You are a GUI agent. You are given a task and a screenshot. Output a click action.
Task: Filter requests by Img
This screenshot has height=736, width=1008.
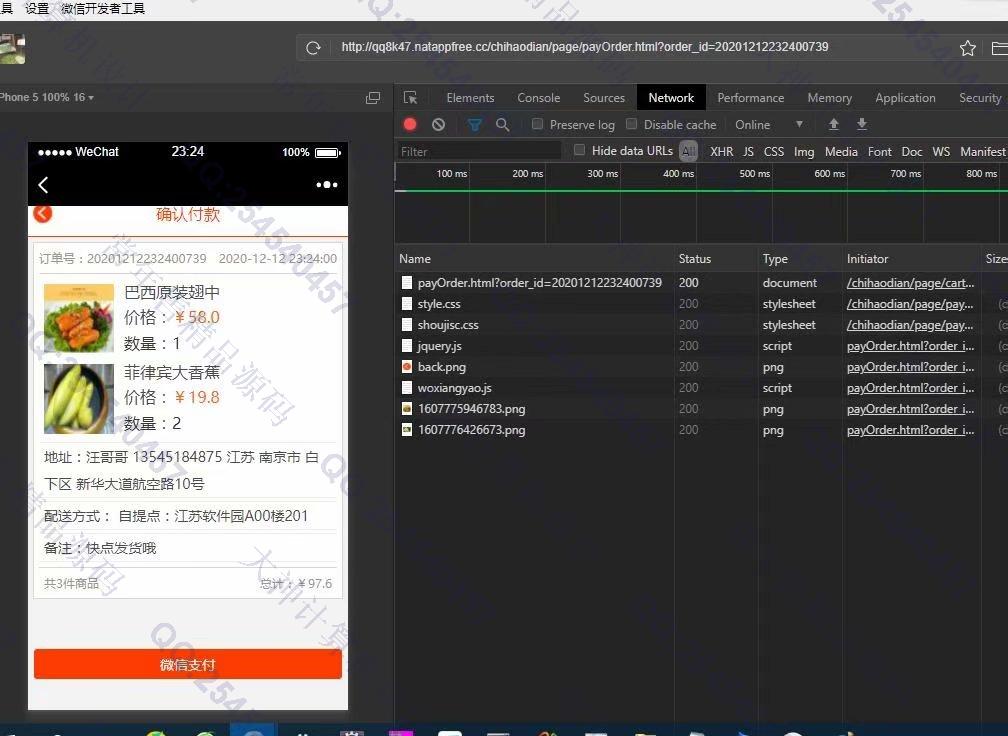(x=804, y=152)
